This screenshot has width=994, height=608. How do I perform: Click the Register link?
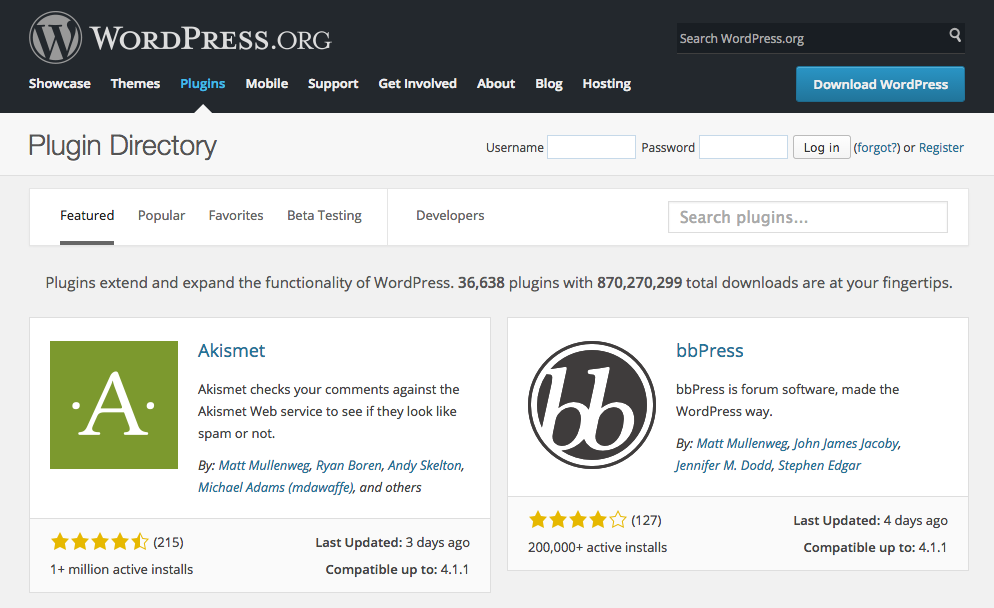click(941, 147)
